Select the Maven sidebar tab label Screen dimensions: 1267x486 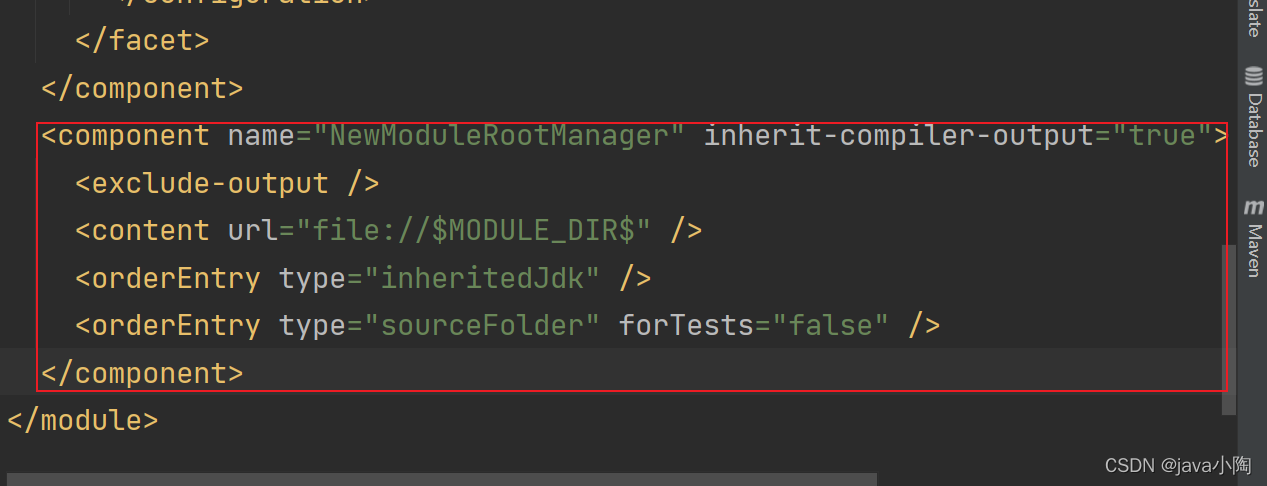pos(1253,250)
